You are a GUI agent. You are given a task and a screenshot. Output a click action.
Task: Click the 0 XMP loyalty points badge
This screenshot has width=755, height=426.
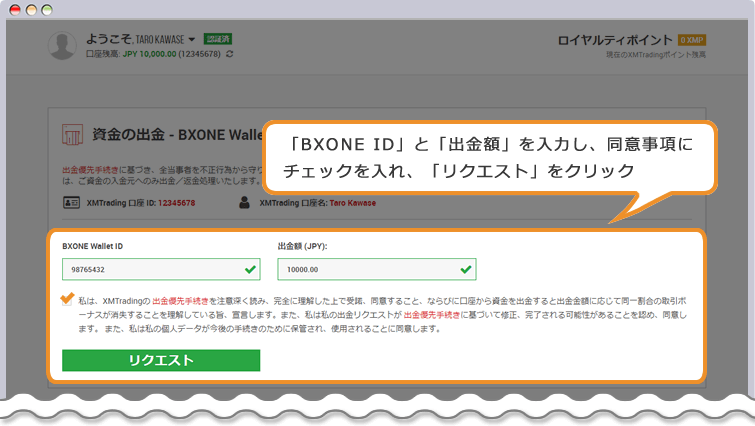coord(692,40)
